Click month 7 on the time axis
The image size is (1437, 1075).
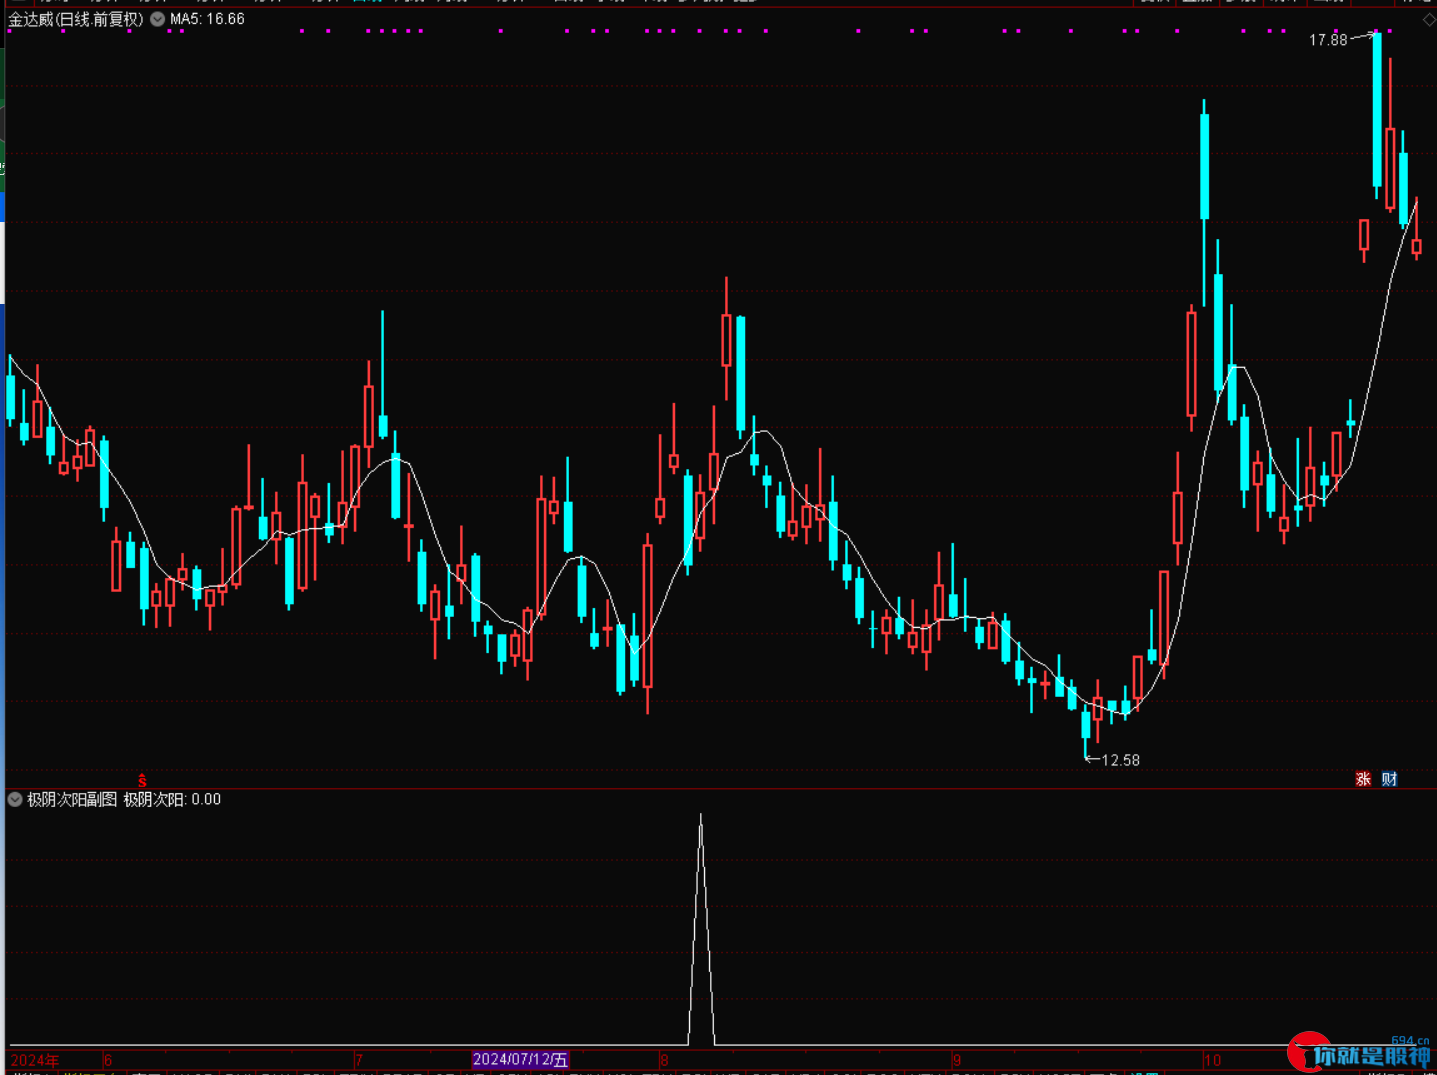359,1060
